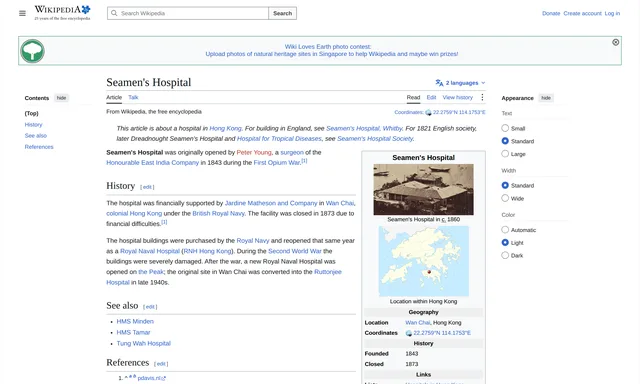
Task: Edit the References section
Action: 161,364
